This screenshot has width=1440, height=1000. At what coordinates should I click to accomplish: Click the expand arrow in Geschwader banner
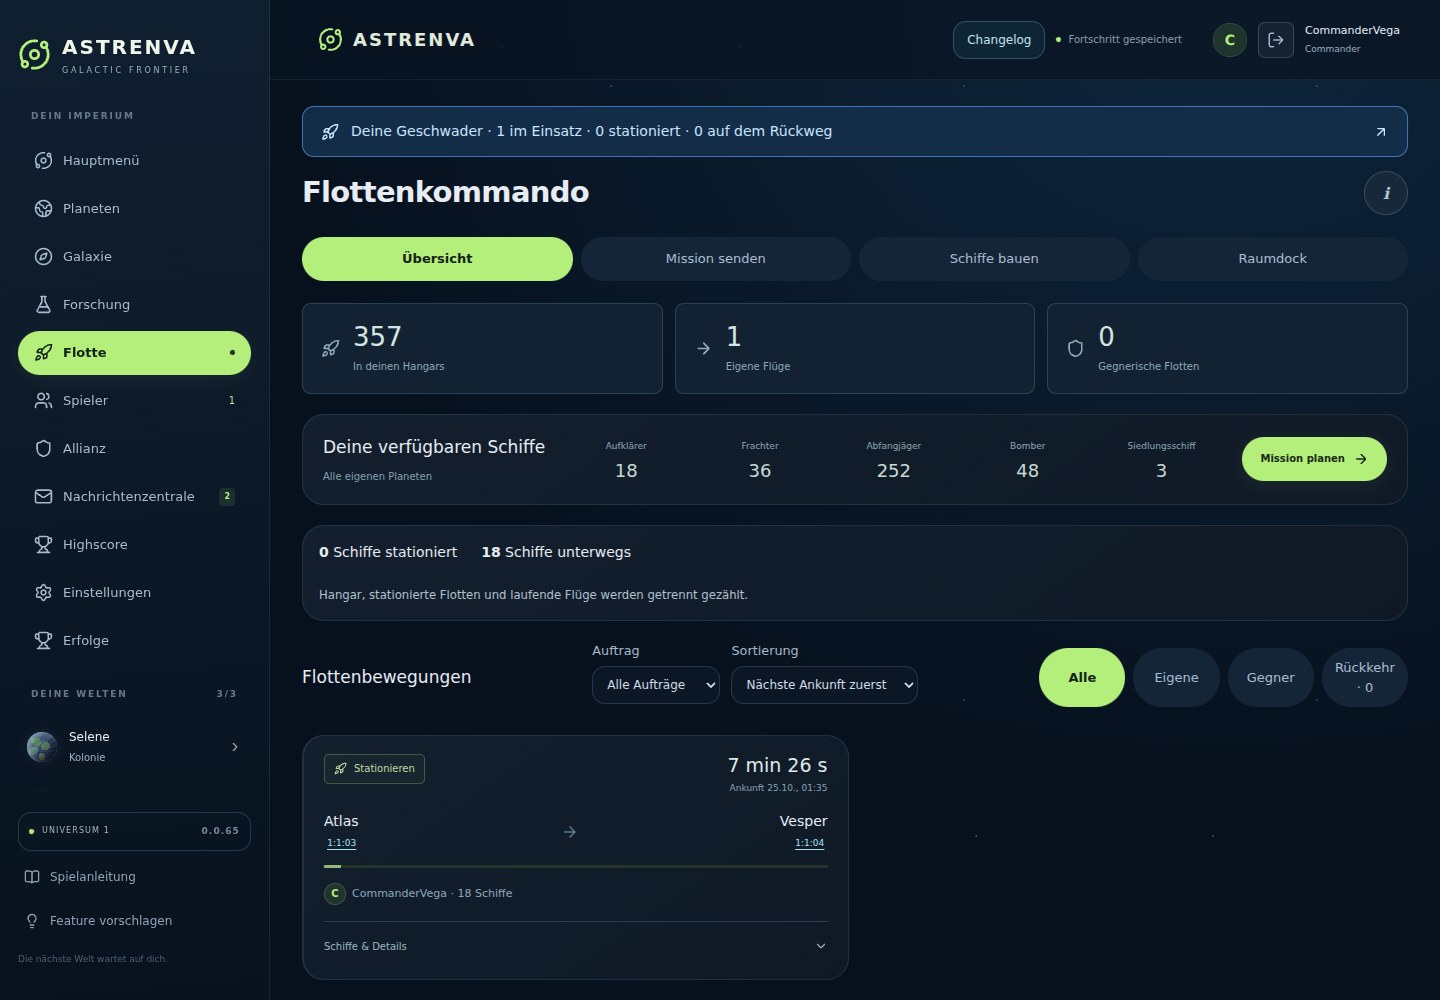tap(1380, 132)
